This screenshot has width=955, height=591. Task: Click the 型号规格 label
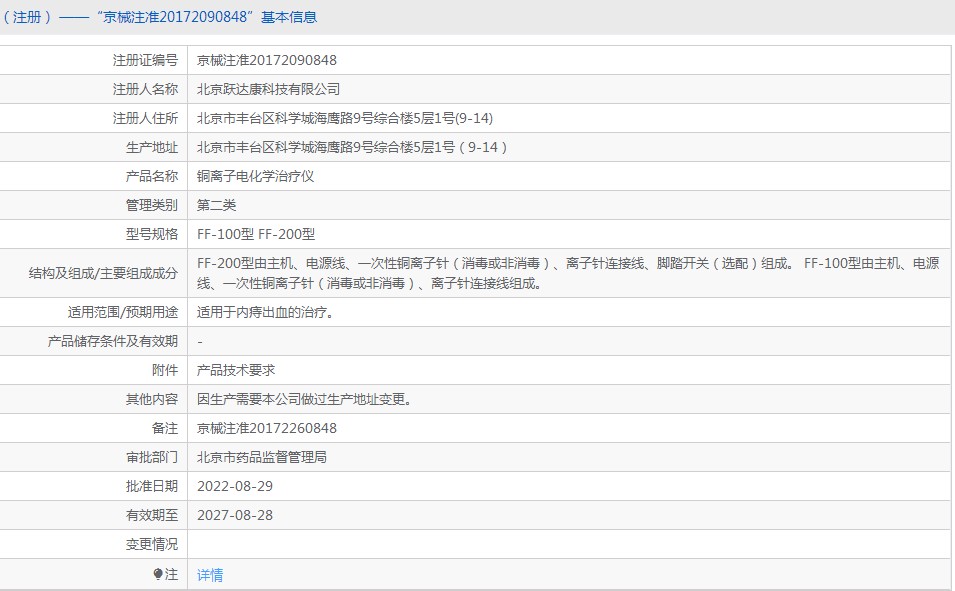tap(152, 235)
